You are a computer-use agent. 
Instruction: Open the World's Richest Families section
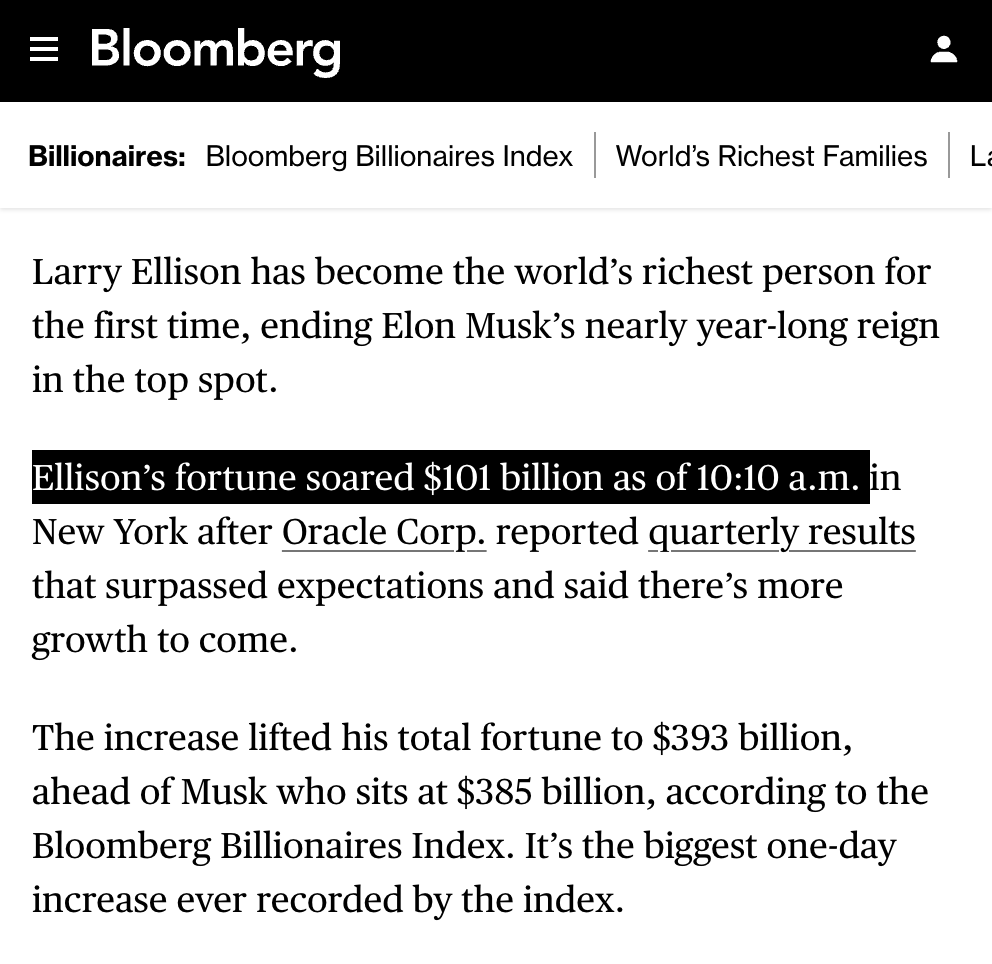pos(771,156)
